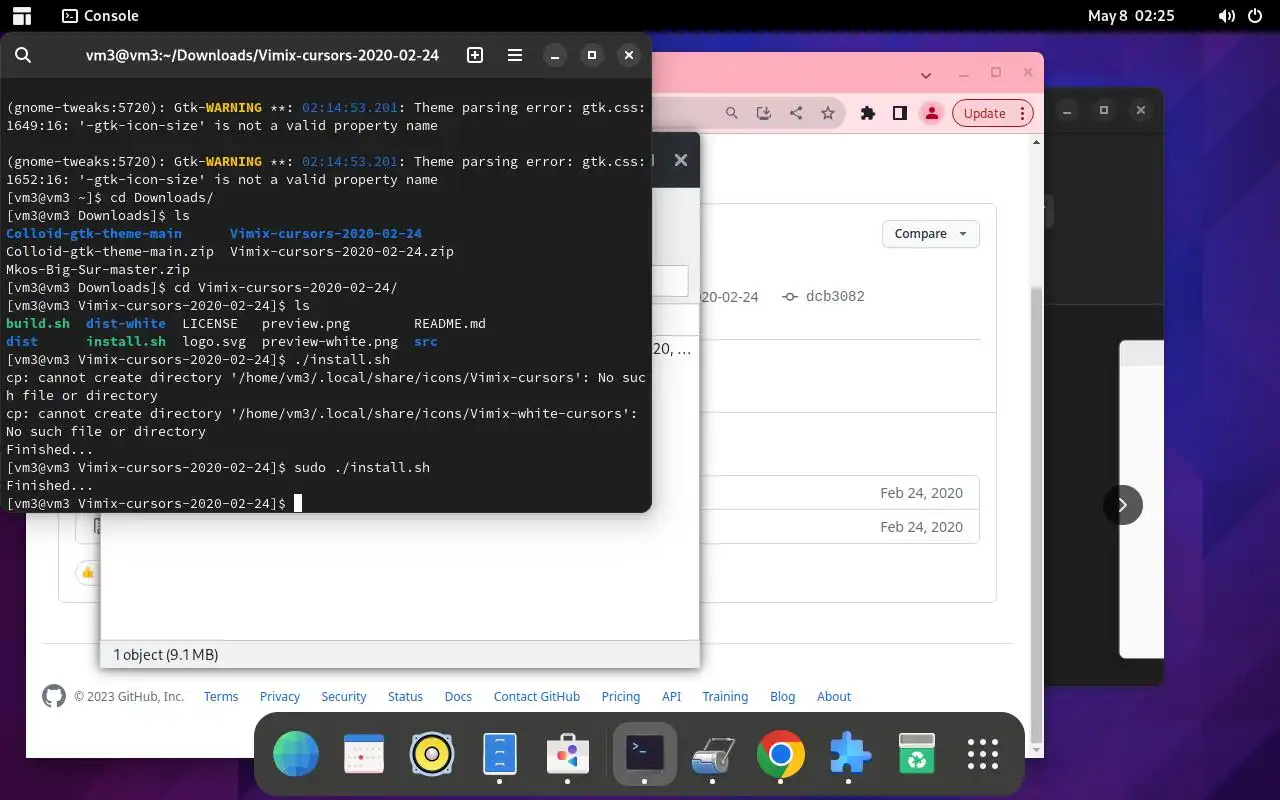Click 'install.sh' in terminal listing
This screenshot has height=800, width=1280.
(x=126, y=341)
